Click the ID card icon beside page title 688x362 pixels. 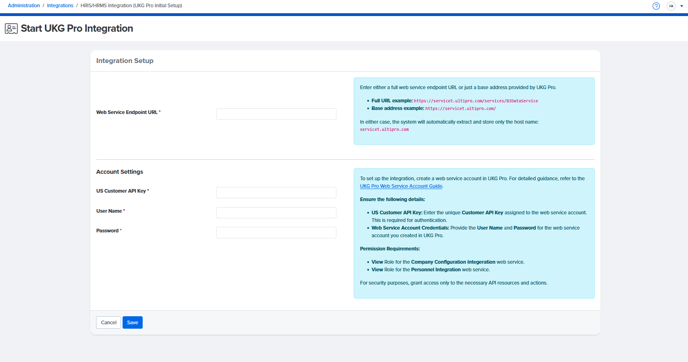click(x=11, y=29)
